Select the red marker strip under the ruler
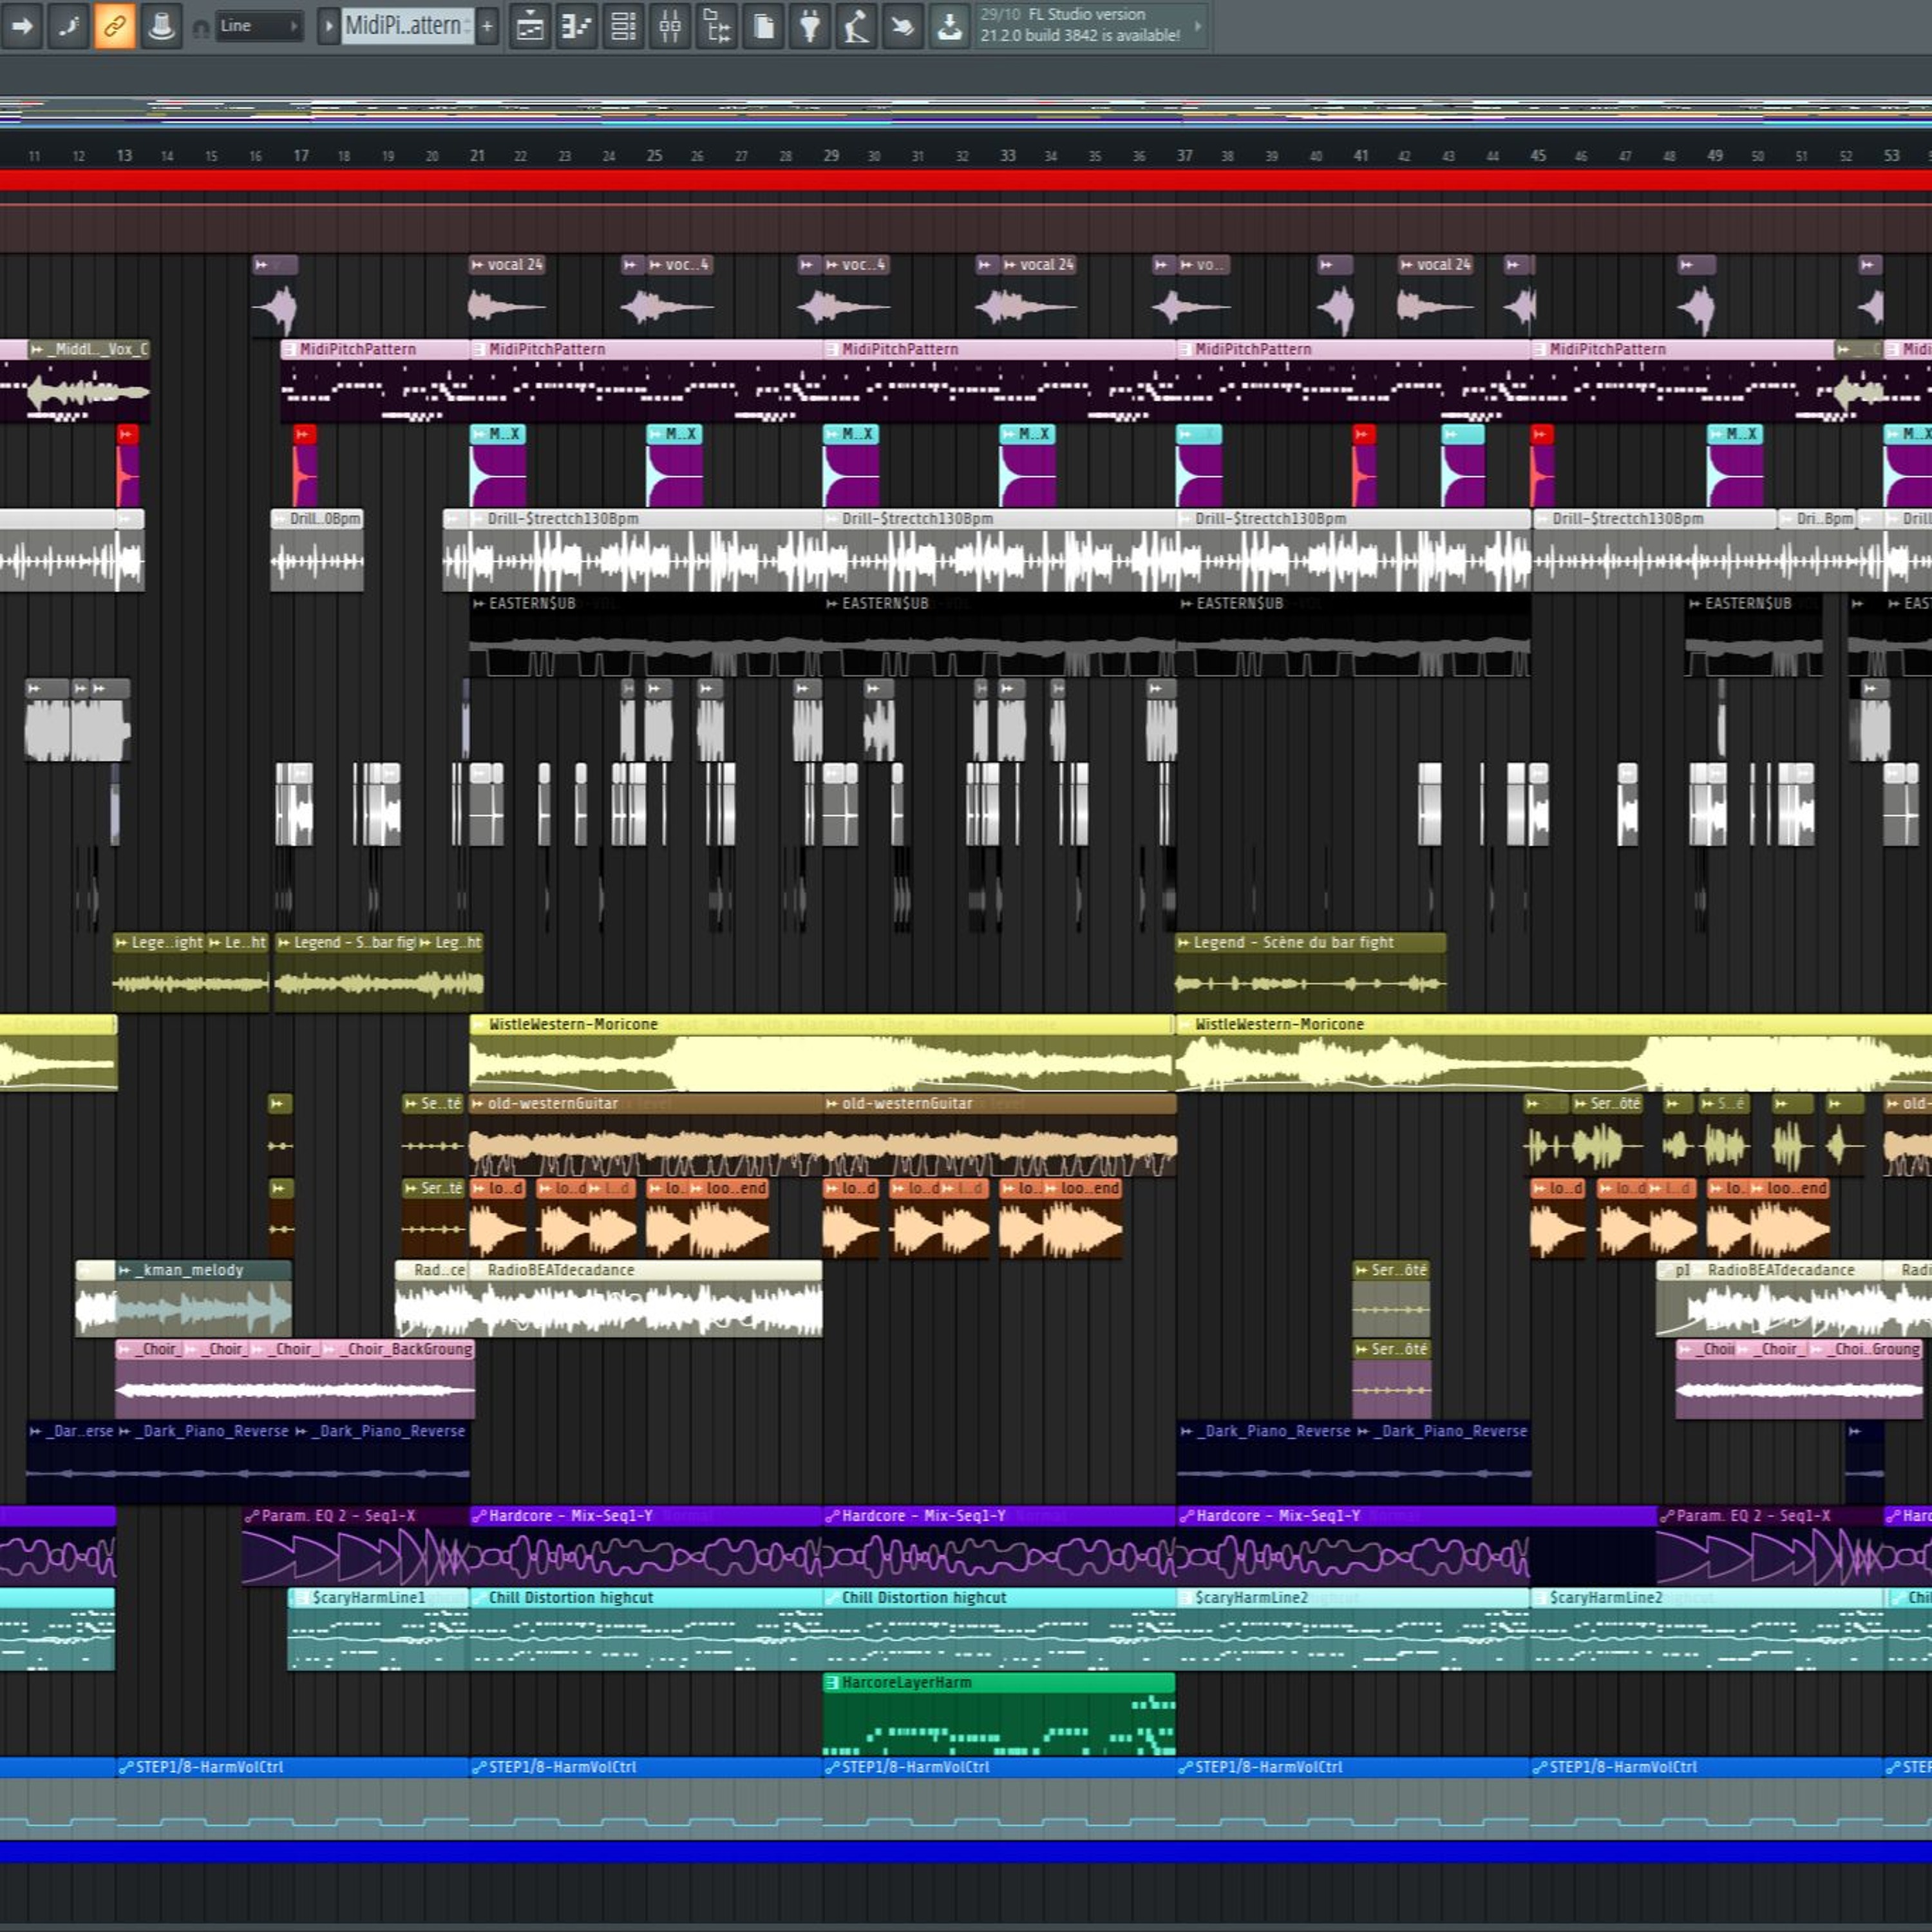Image resolution: width=1932 pixels, height=1932 pixels. coord(966,180)
